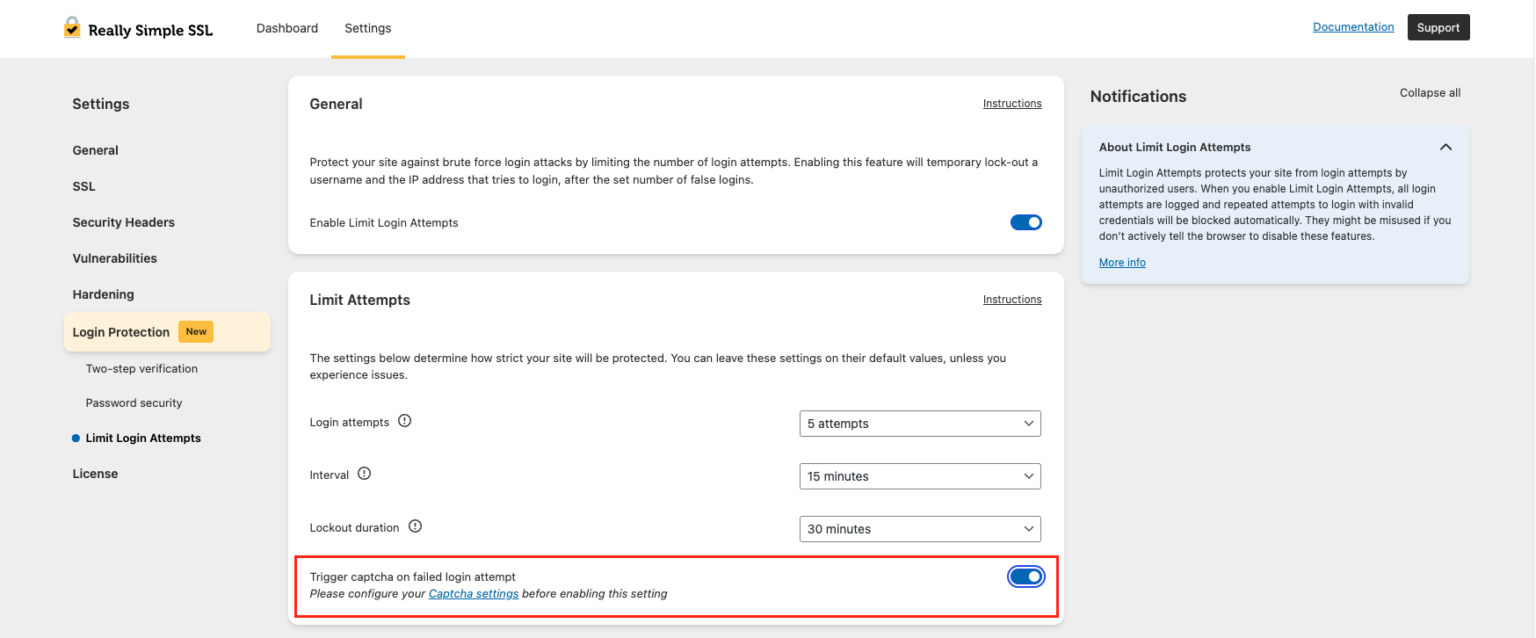This screenshot has width=1536, height=638.
Task: Click Collapse all in Notifications panel
Action: point(1429,92)
